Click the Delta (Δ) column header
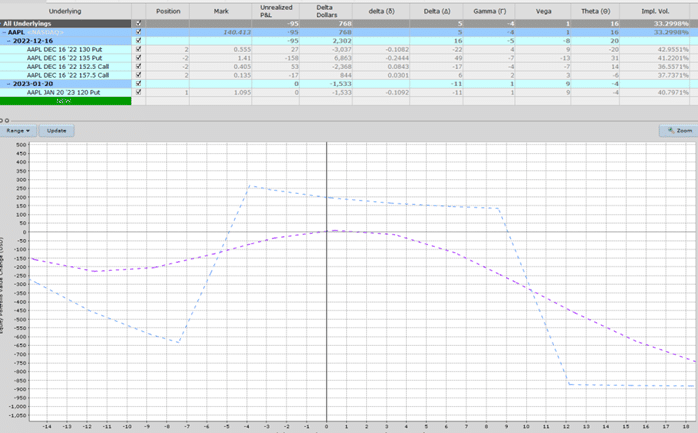Viewport: 698px width, 433px height. (437, 11)
